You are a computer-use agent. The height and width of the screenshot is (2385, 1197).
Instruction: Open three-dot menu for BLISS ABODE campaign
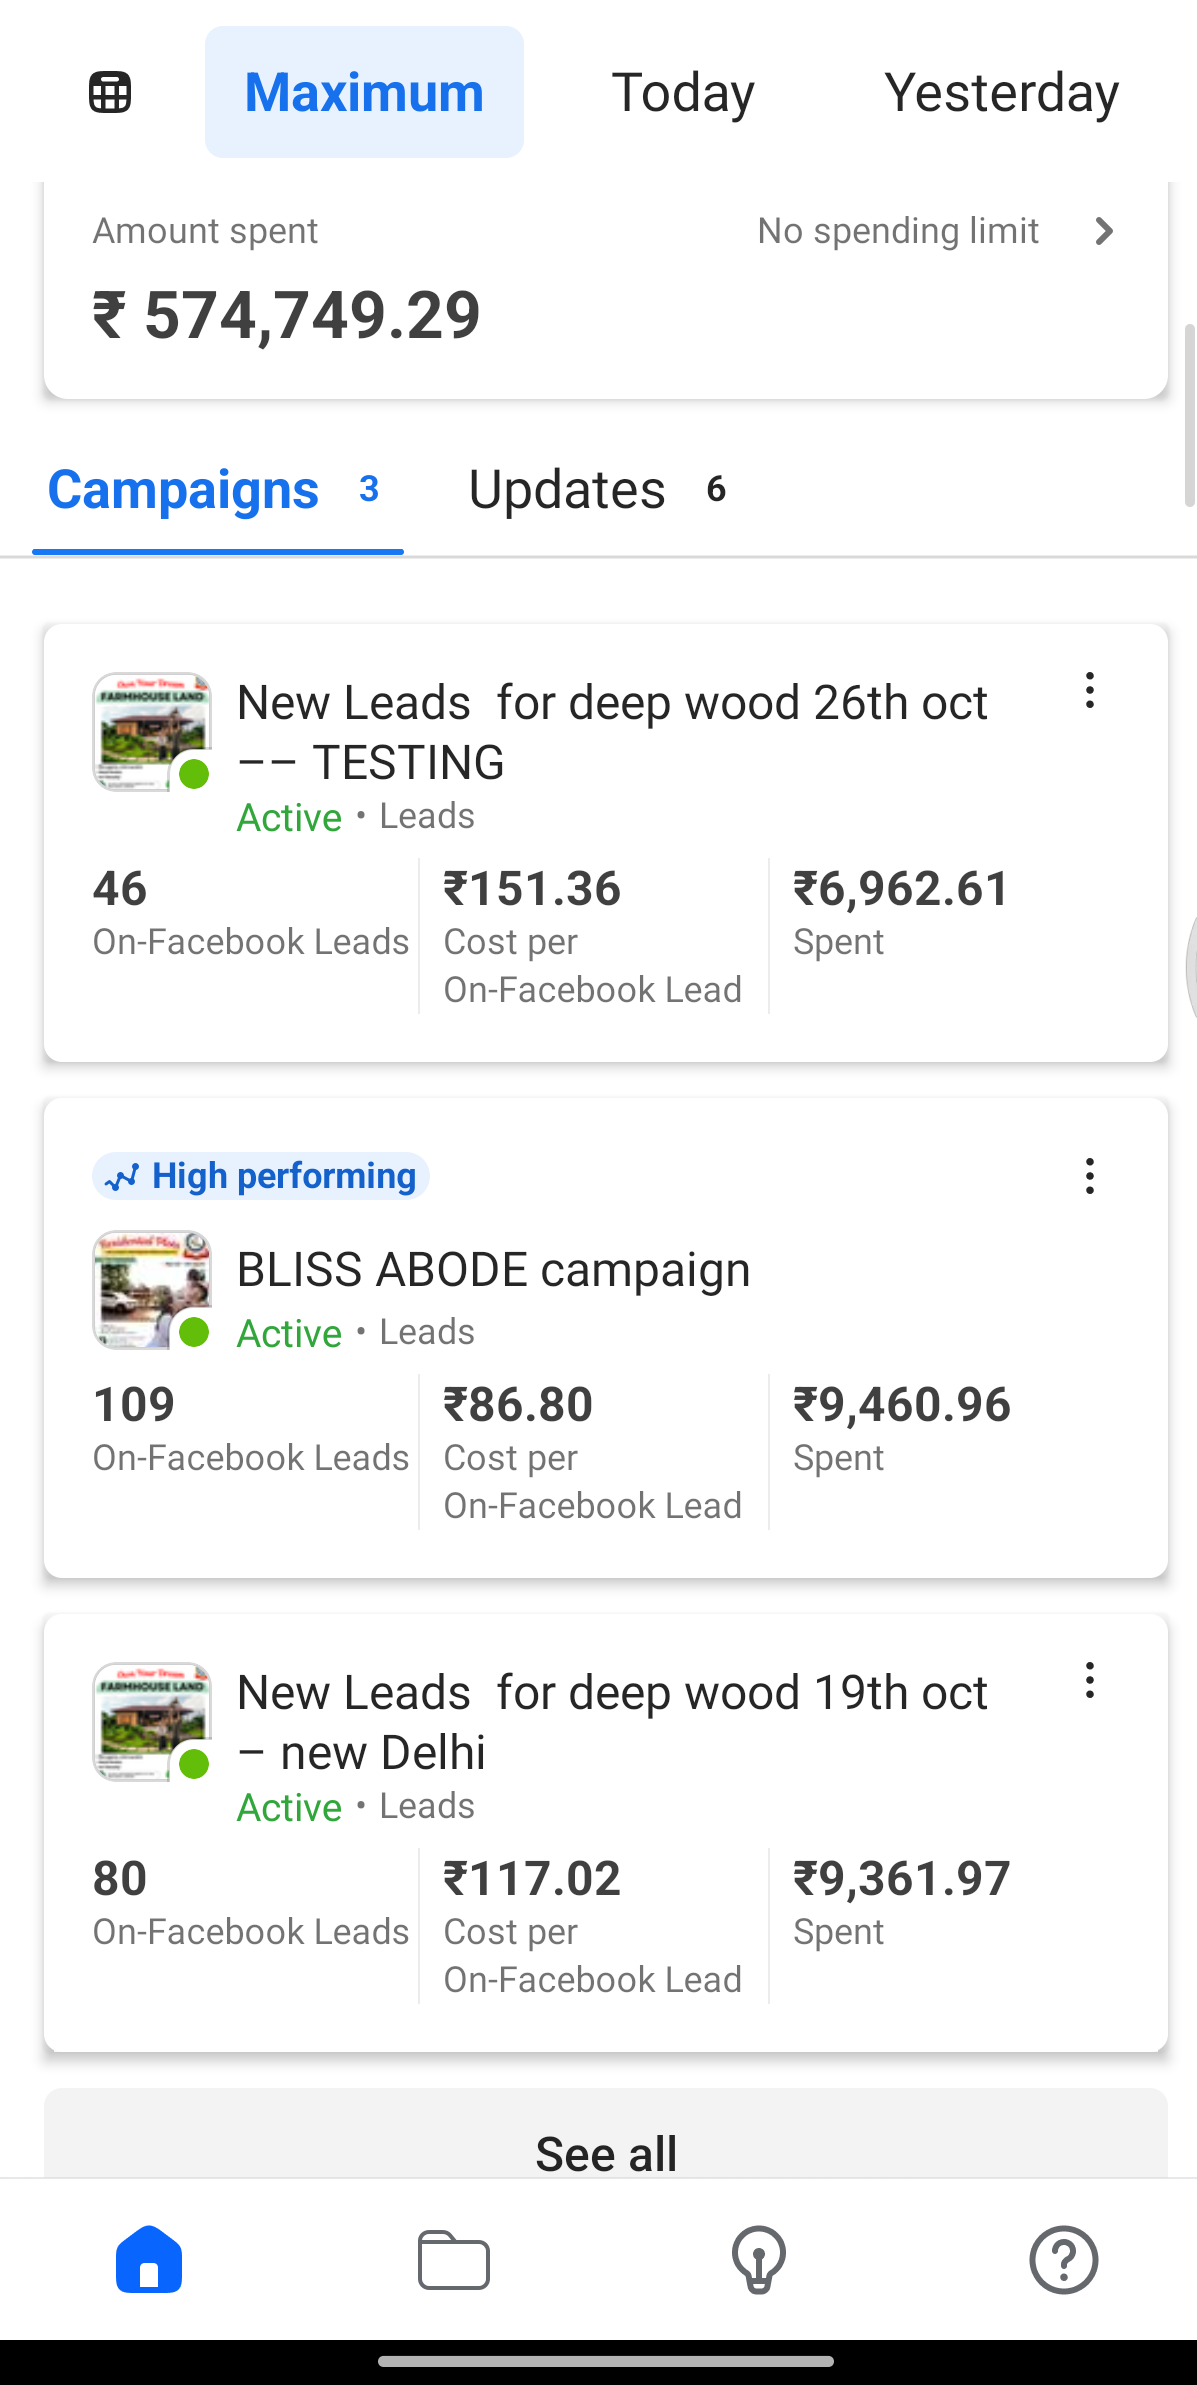(1090, 1176)
